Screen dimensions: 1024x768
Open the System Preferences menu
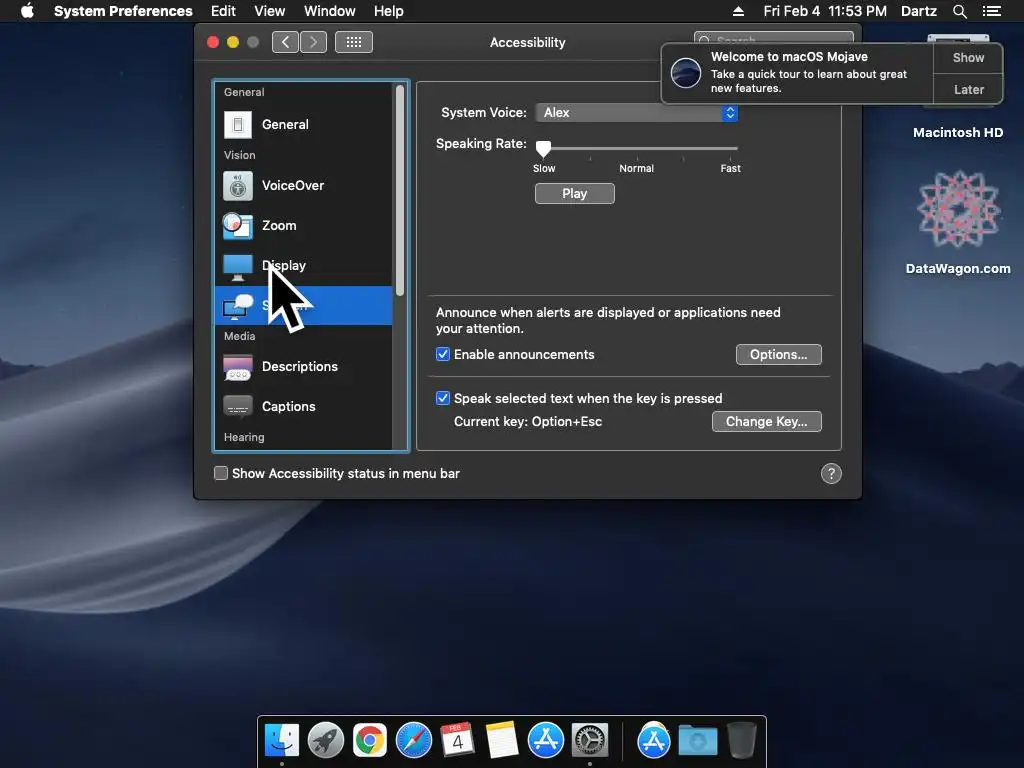123,11
